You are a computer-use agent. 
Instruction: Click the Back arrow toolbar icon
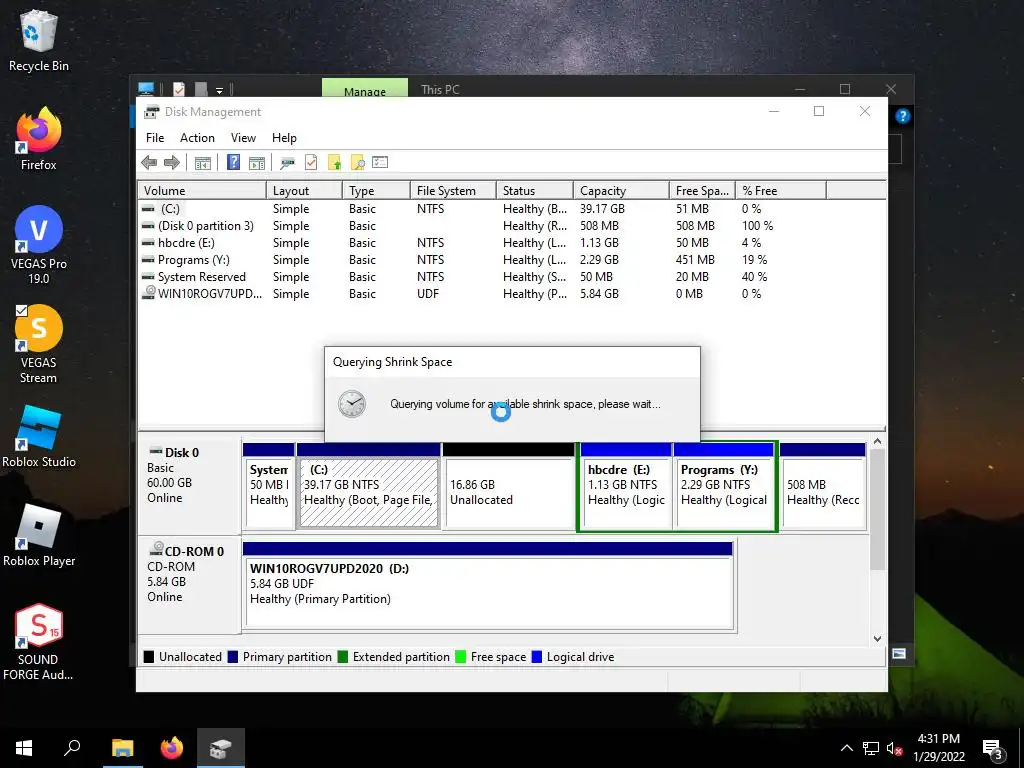pyautogui.click(x=149, y=163)
